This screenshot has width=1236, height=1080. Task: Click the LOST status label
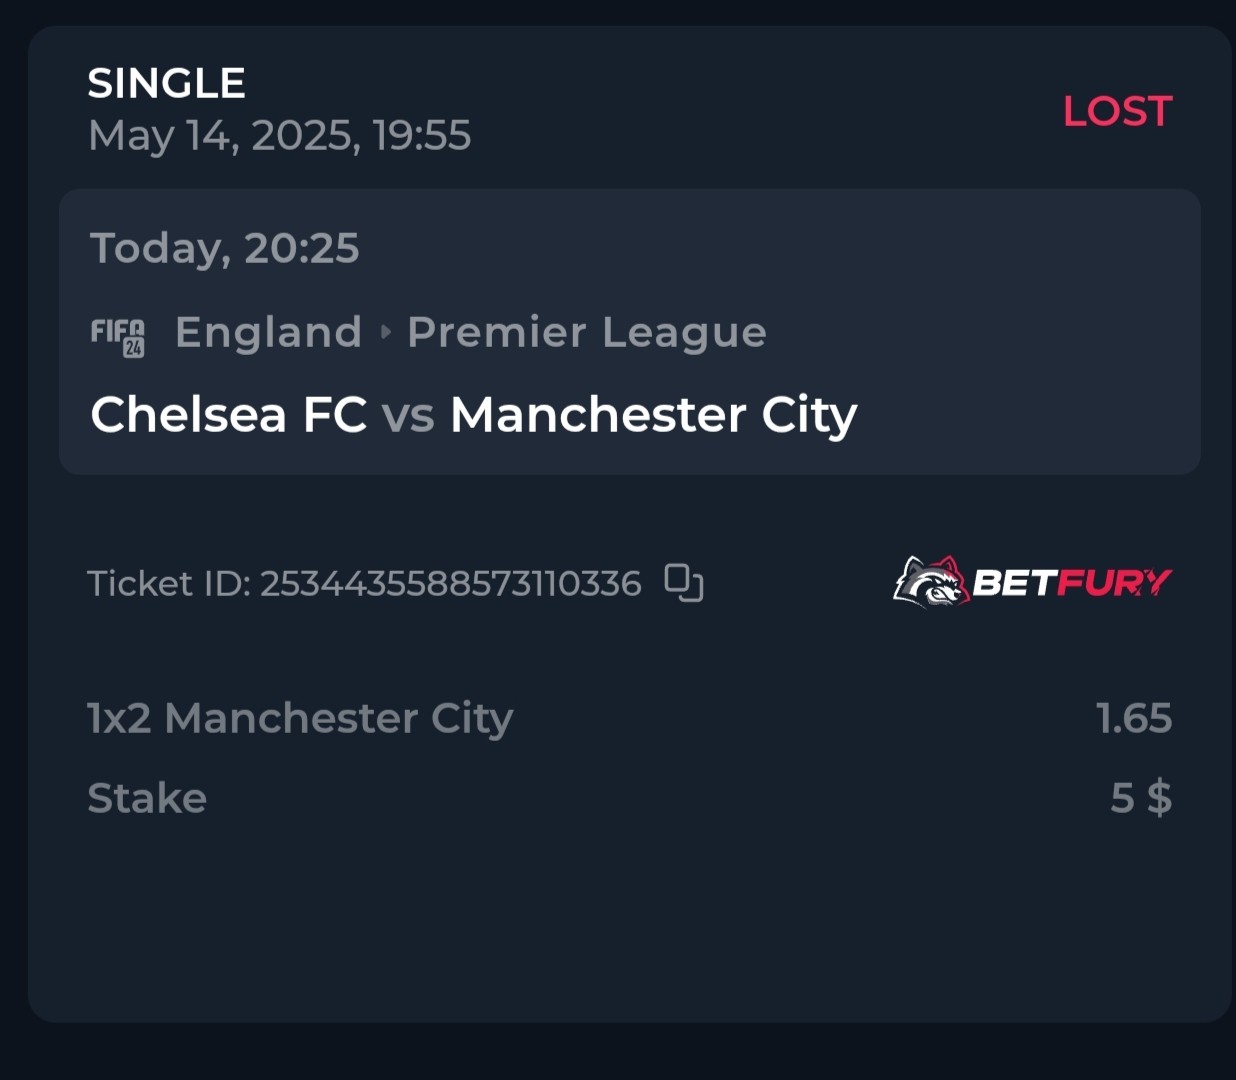1117,111
